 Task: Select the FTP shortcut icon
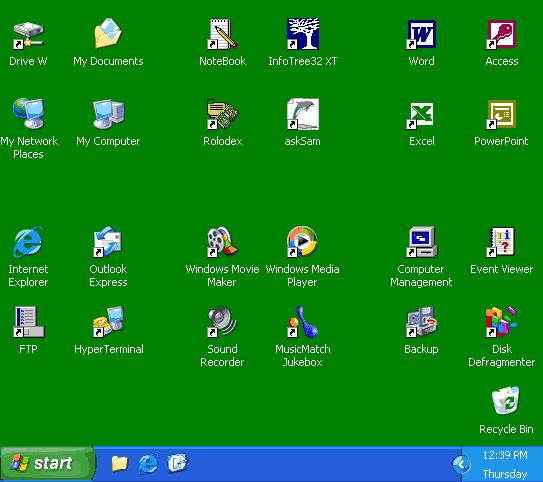pyautogui.click(x=28, y=322)
